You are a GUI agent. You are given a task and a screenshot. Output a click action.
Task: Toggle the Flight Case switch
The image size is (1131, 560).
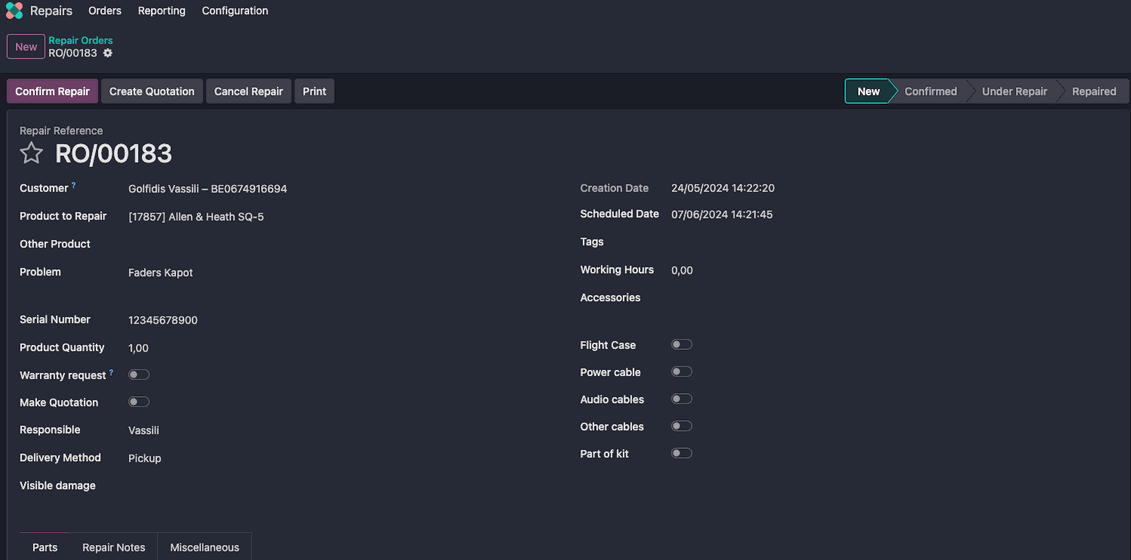681,345
